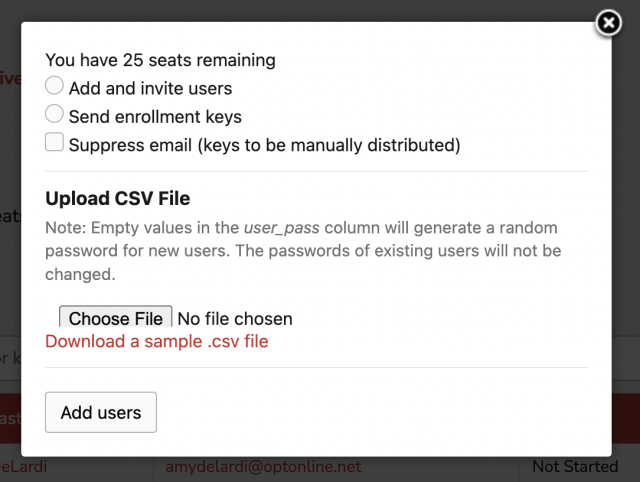Click the Choose File button
Image resolution: width=640 pixels, height=482 pixels.
[x=116, y=318]
